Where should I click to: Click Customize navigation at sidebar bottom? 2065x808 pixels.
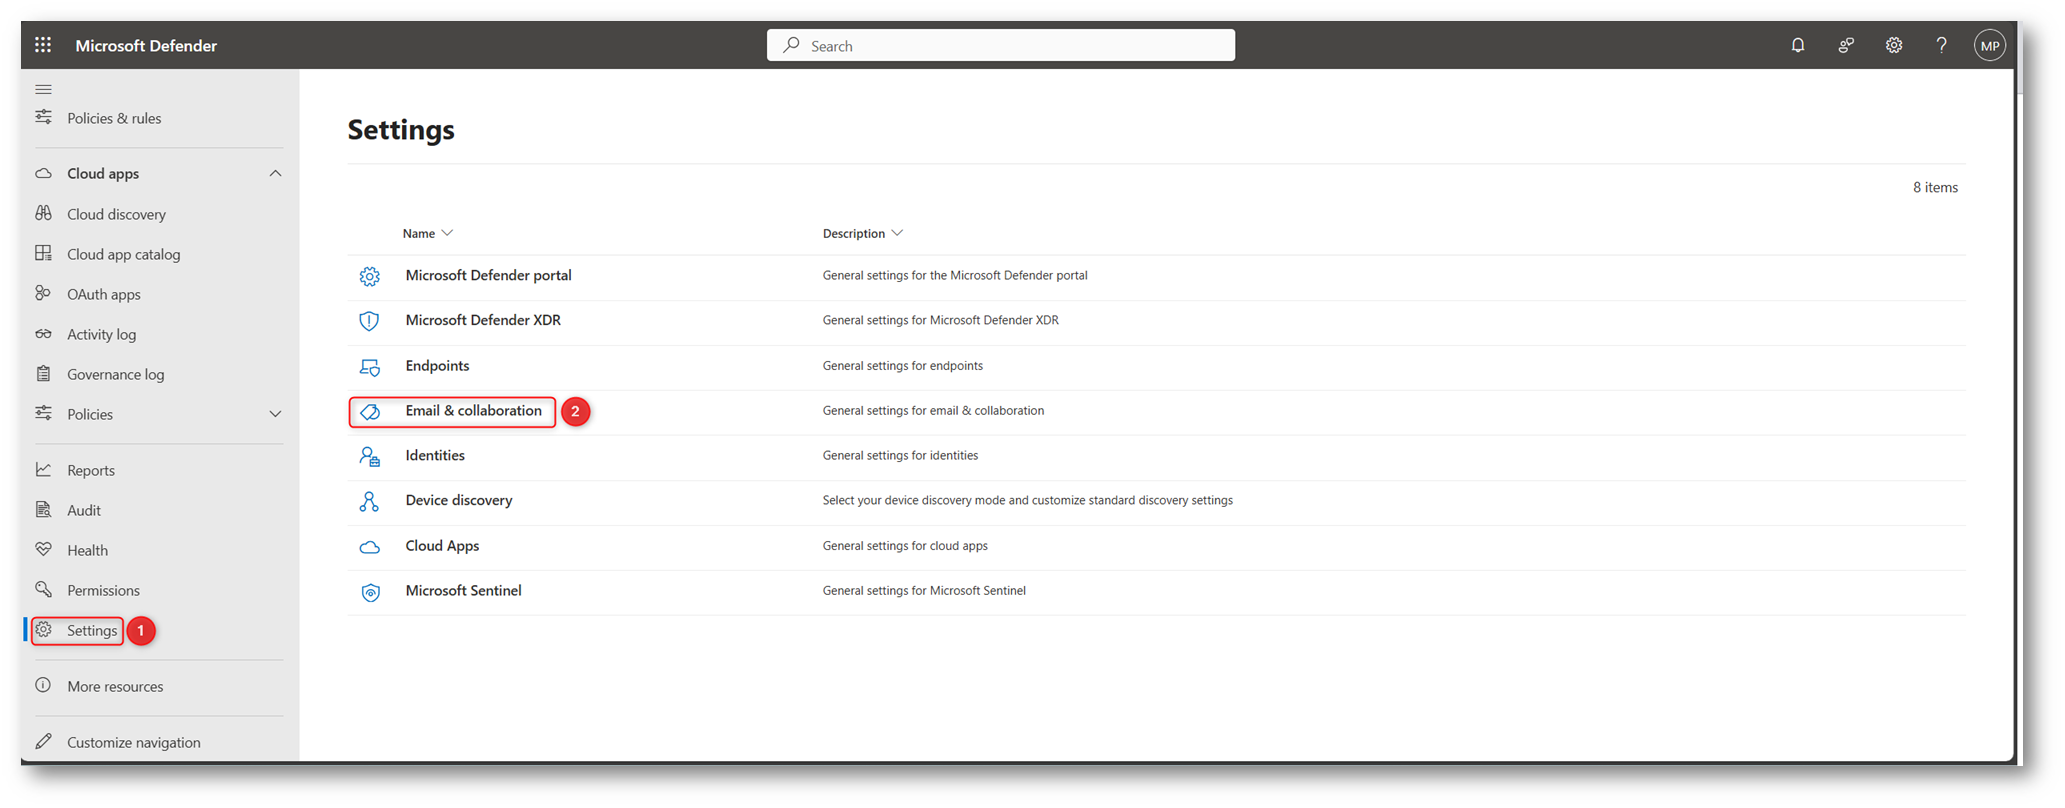click(133, 742)
